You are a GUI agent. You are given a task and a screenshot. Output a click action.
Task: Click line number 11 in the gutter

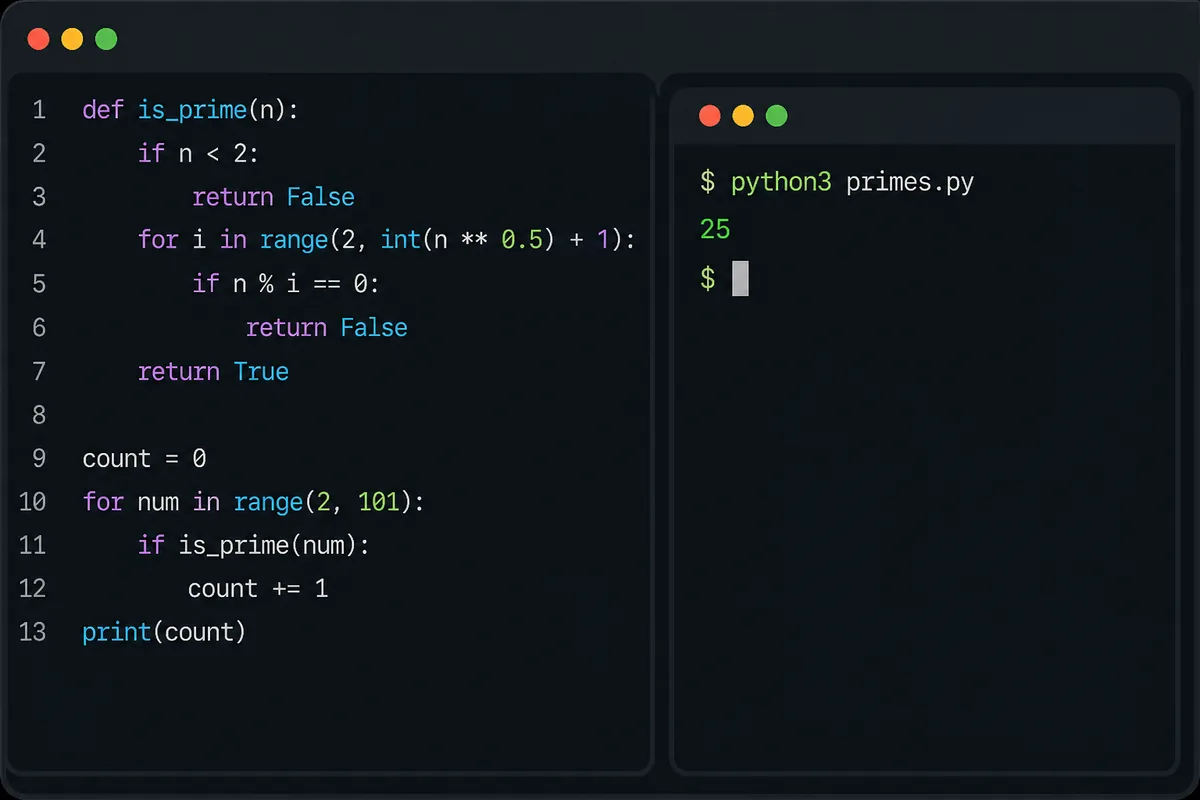point(33,545)
